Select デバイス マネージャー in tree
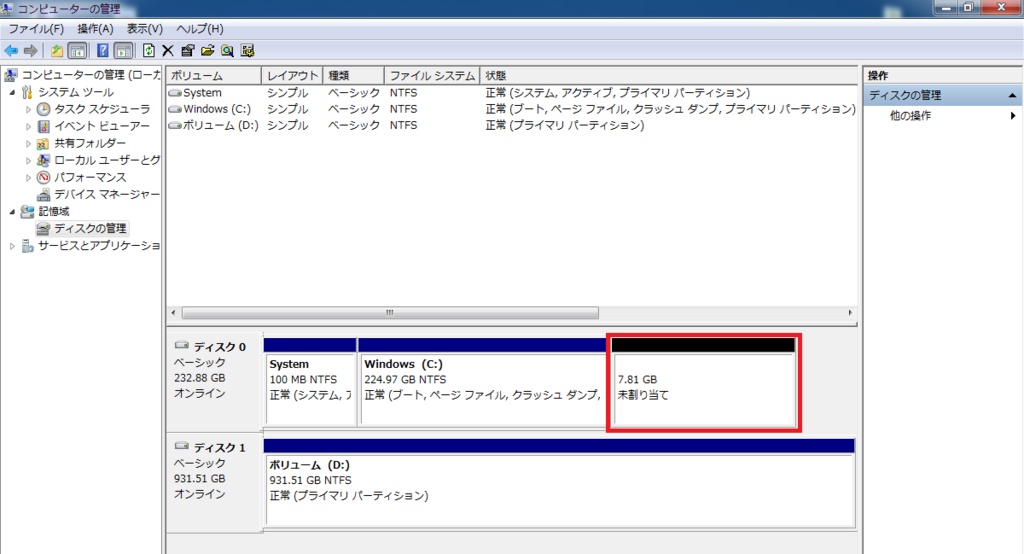 tap(106, 194)
